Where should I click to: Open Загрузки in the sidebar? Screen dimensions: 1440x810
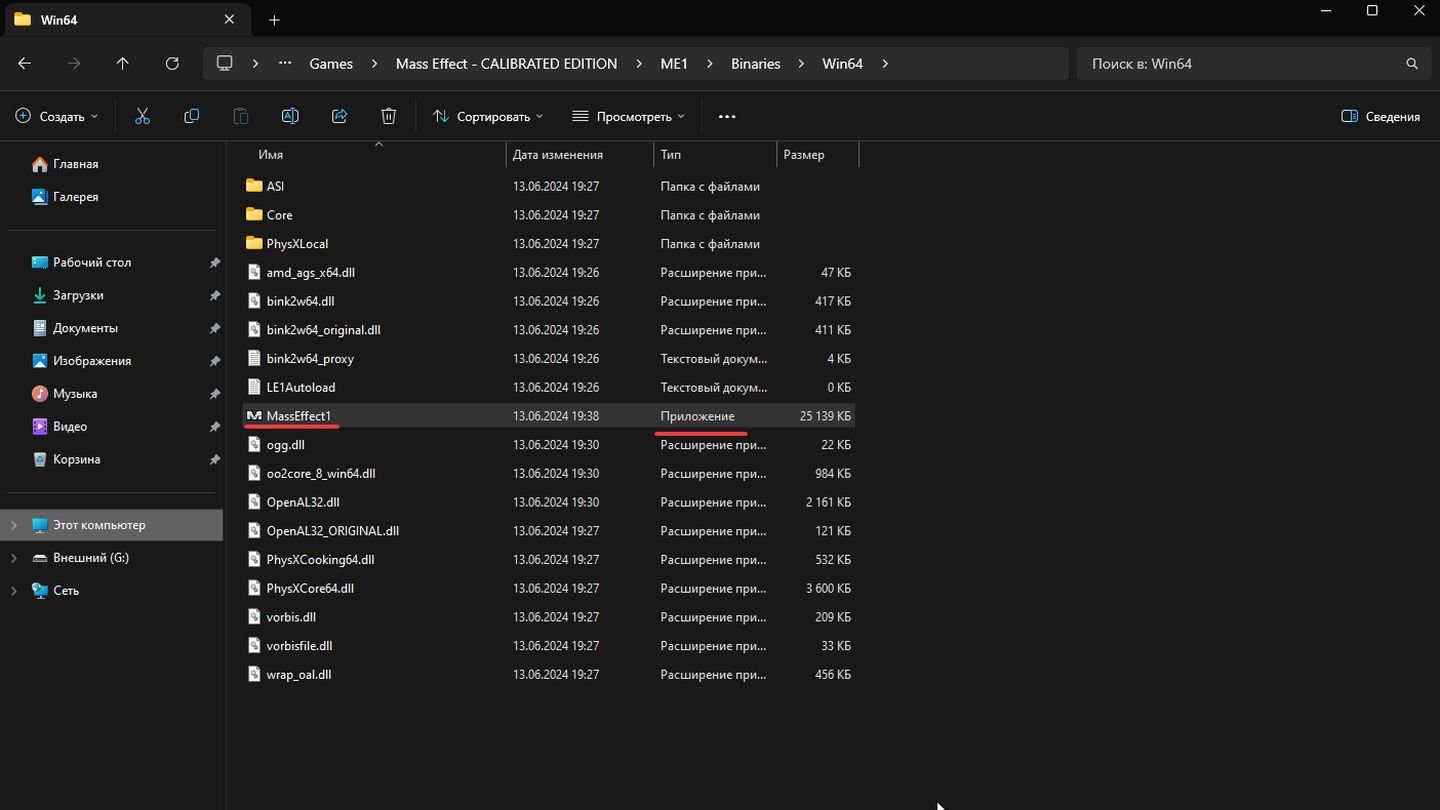click(x=68, y=295)
